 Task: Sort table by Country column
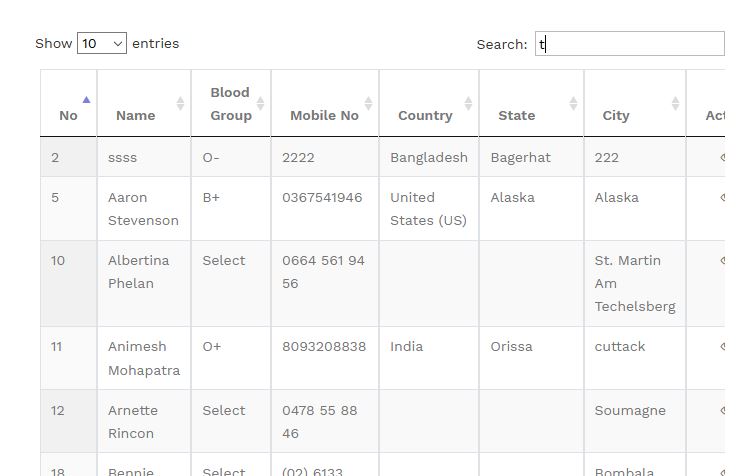tap(429, 103)
